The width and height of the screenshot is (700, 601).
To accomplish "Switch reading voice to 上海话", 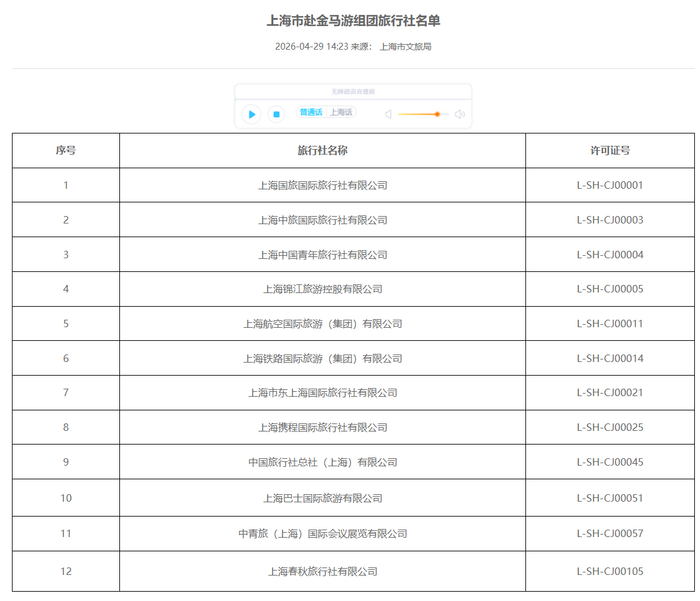I will 341,112.
